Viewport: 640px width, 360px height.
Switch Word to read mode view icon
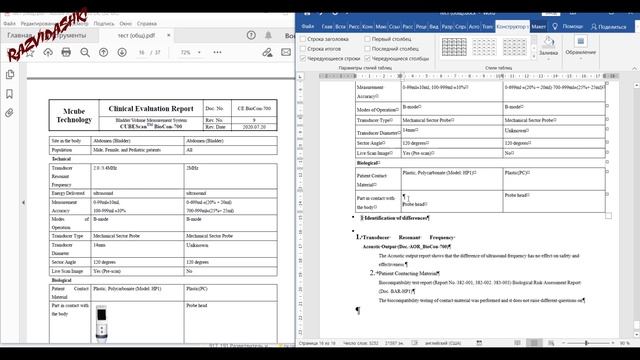pyautogui.click(x=517, y=343)
